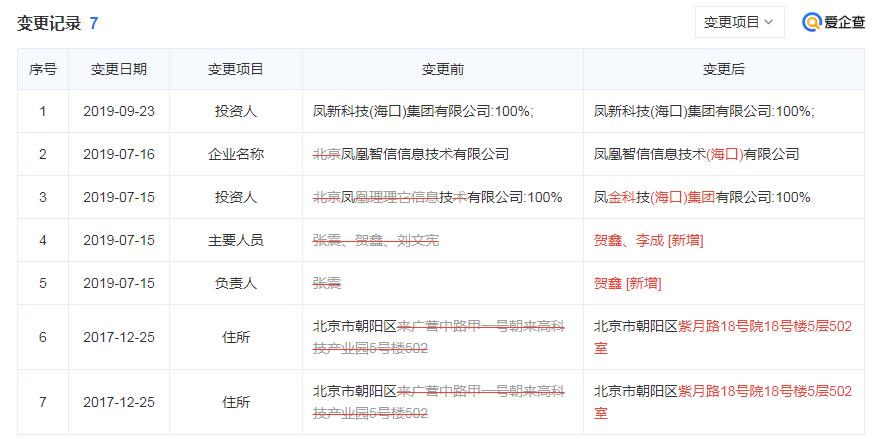Click 投资人 in row number 3
This screenshot has width=873, height=439.
click(x=236, y=197)
